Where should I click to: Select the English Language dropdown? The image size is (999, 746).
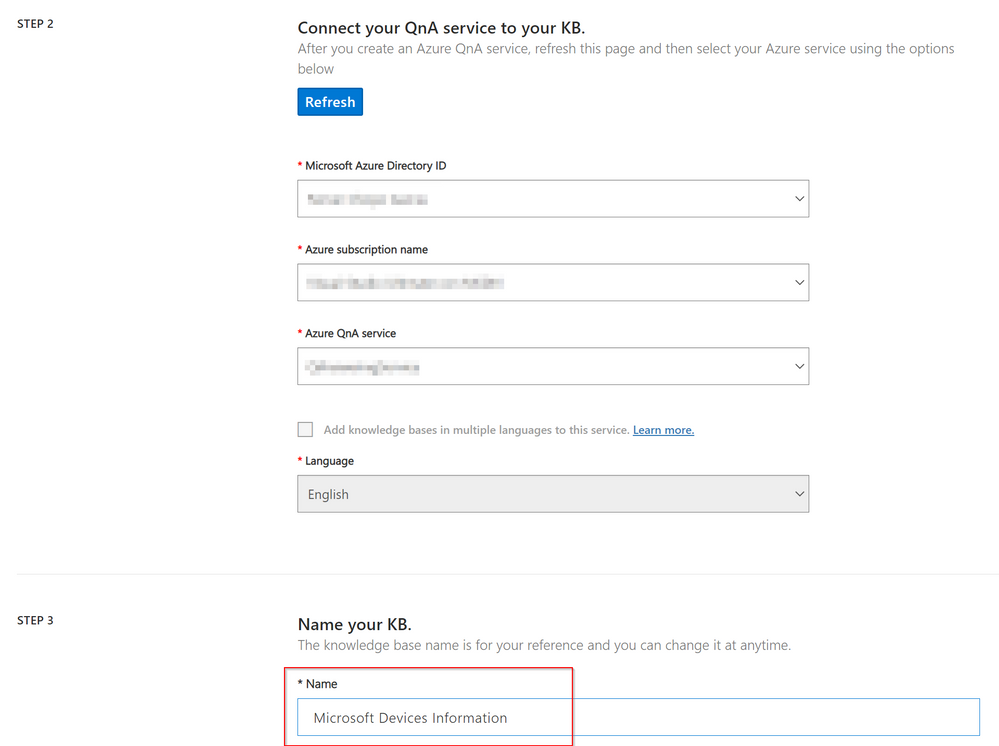(552, 494)
